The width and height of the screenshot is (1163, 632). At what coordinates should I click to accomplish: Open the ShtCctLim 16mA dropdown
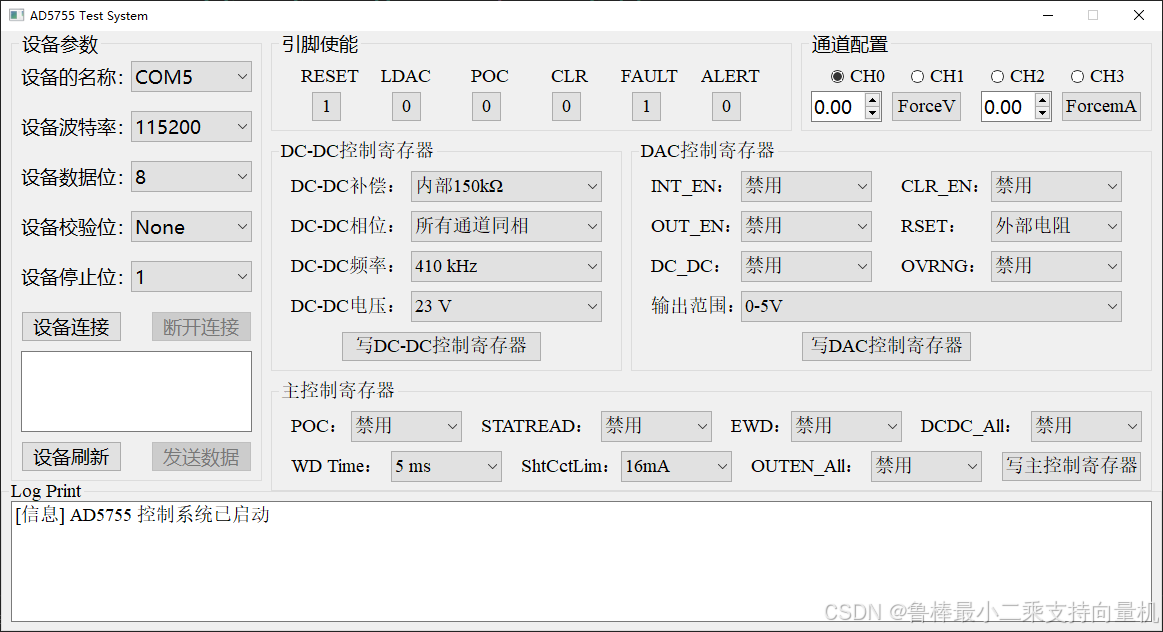(676, 467)
